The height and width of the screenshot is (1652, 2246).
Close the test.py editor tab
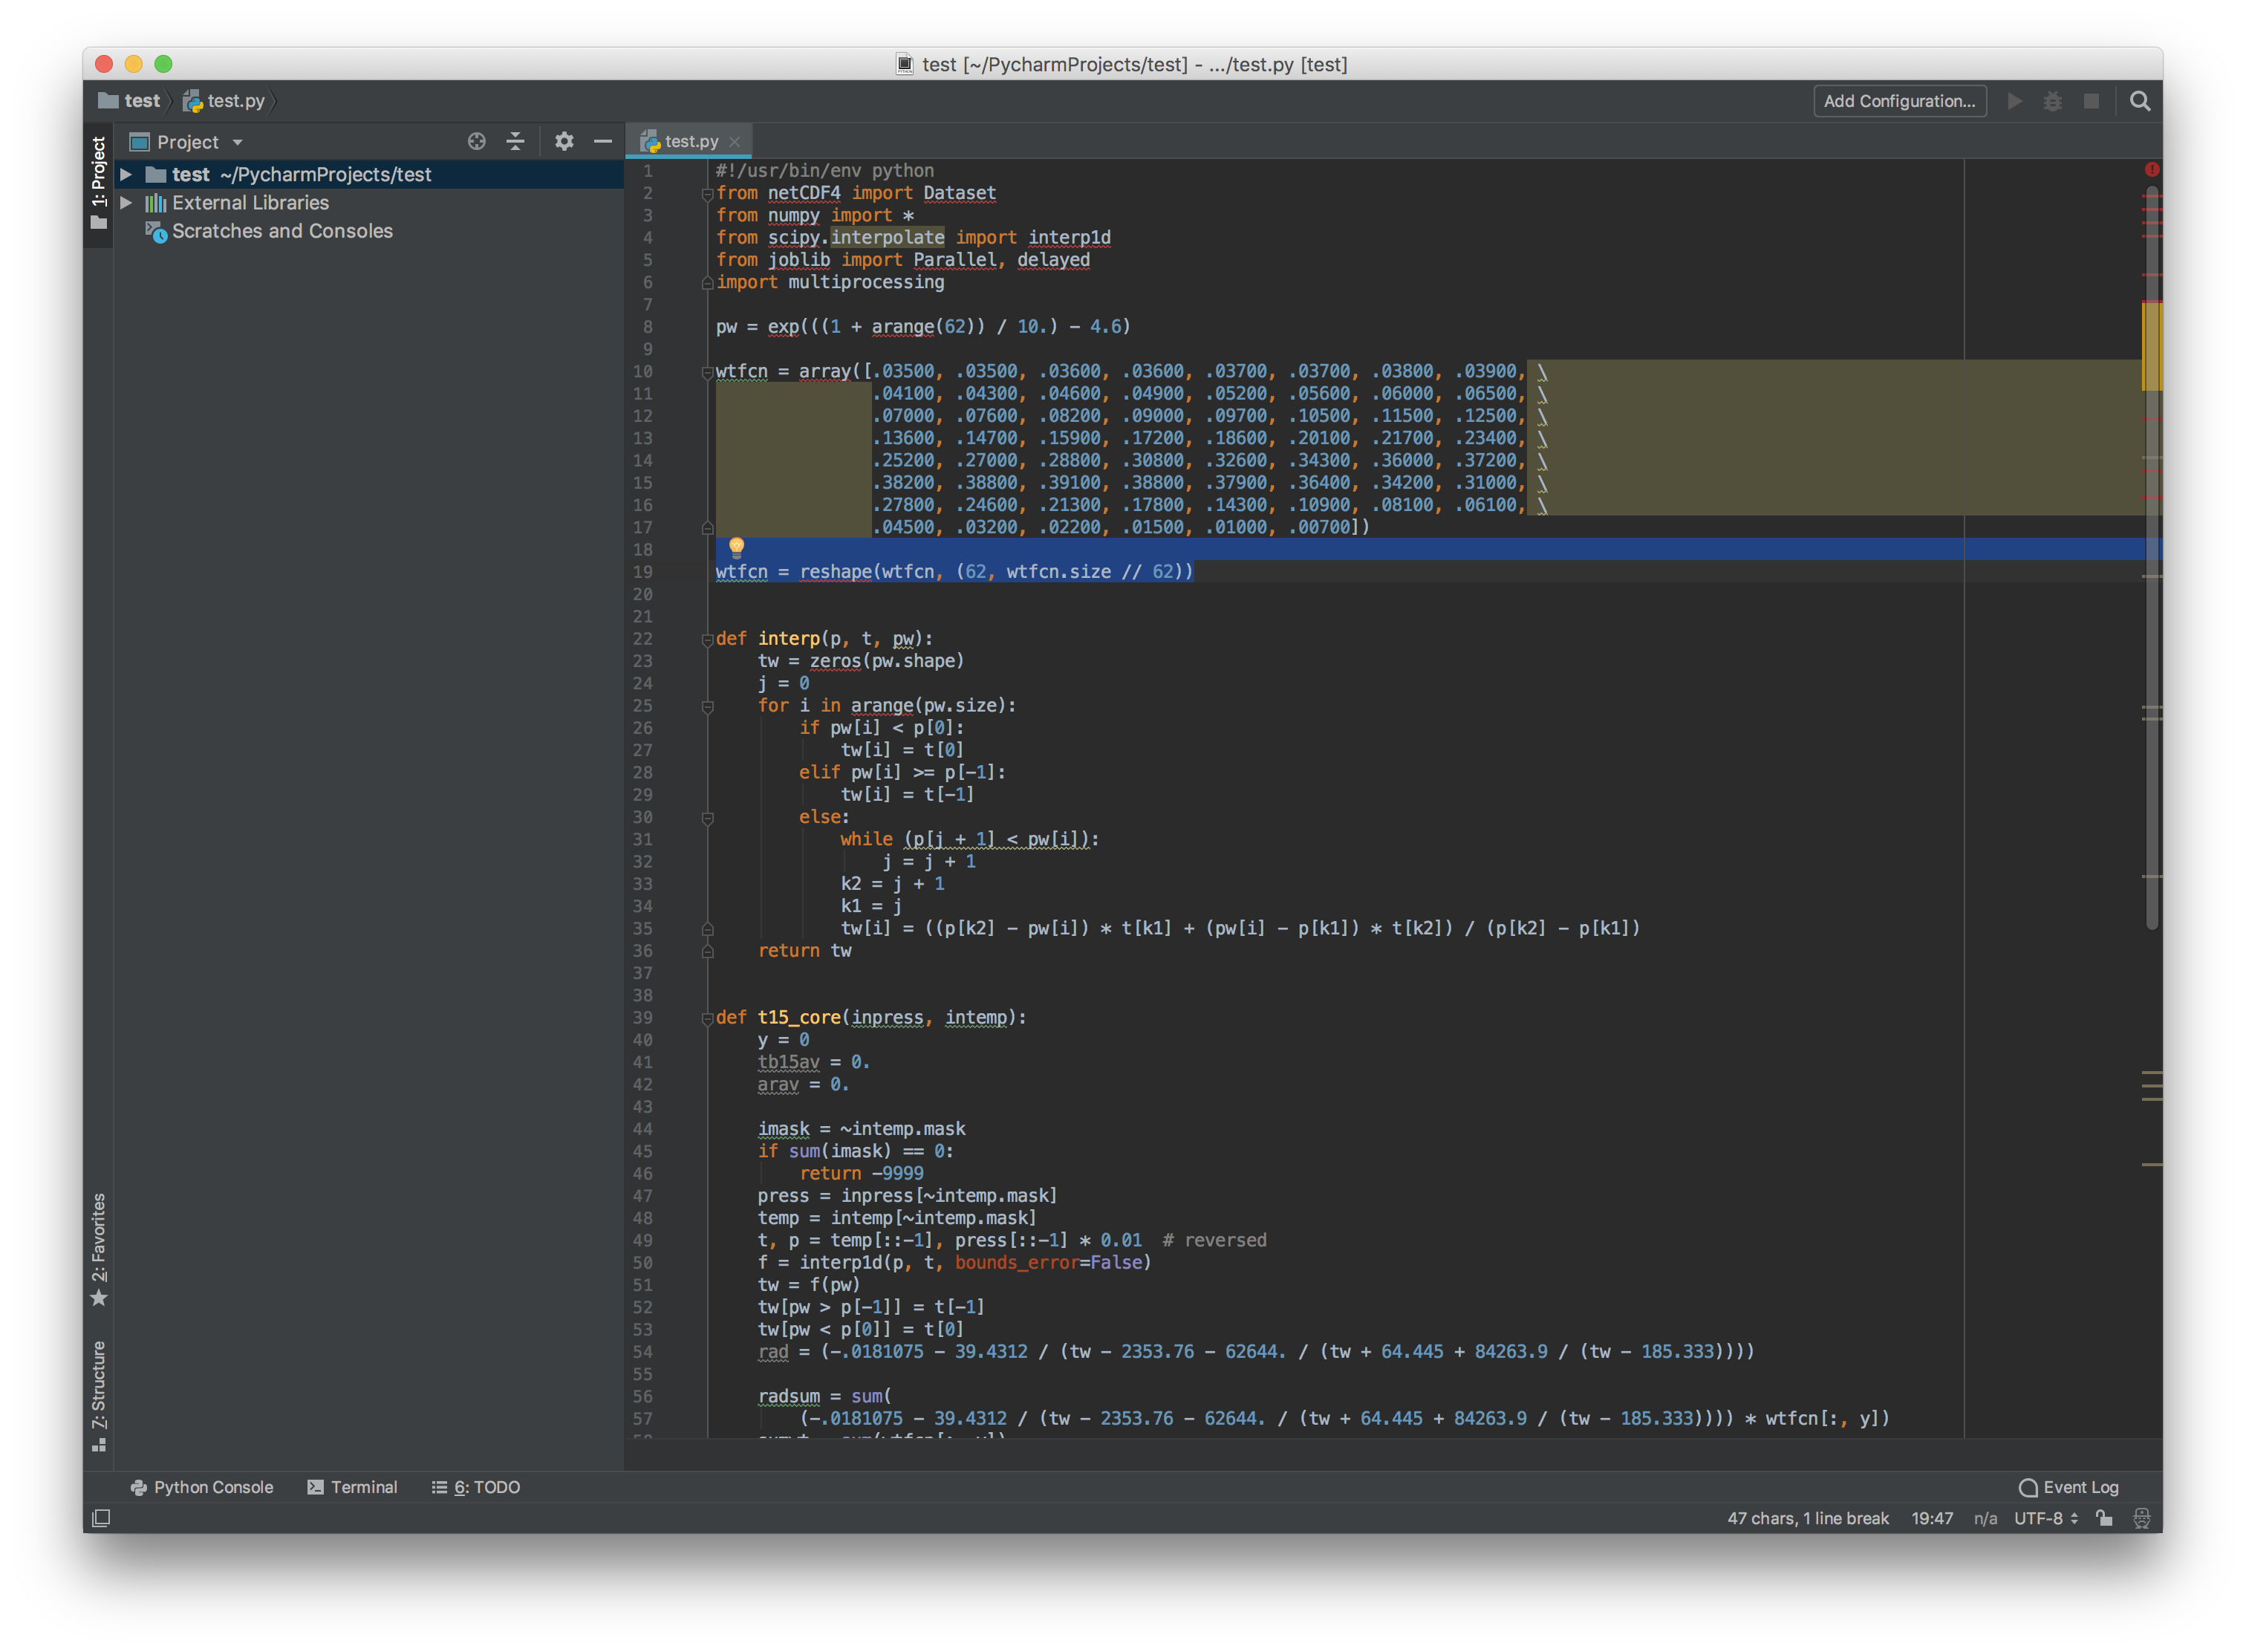[735, 142]
